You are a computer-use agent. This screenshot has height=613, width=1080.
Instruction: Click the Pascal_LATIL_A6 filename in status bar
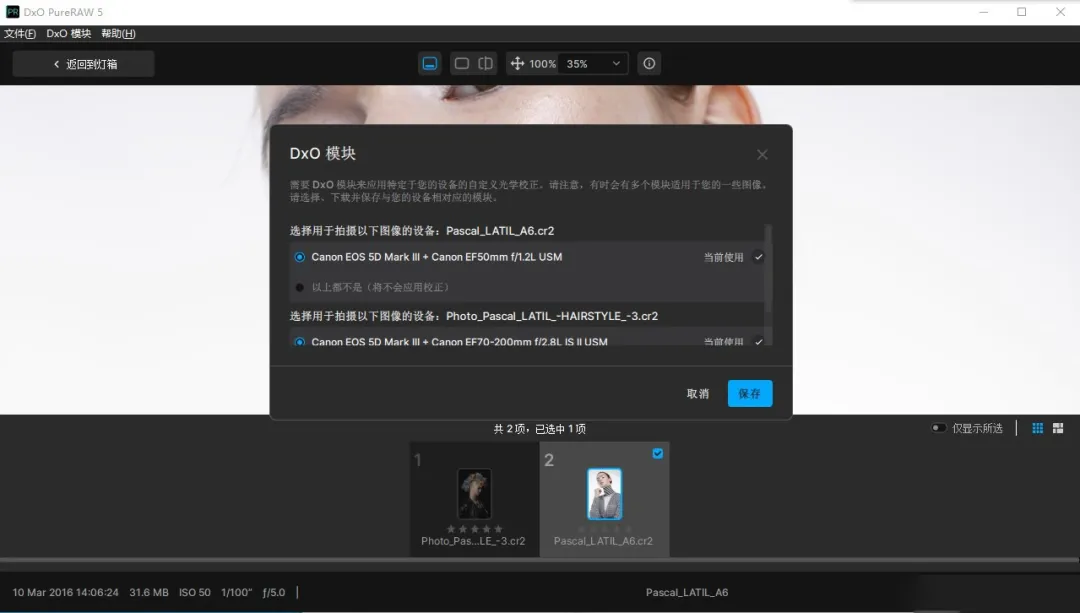(x=687, y=592)
